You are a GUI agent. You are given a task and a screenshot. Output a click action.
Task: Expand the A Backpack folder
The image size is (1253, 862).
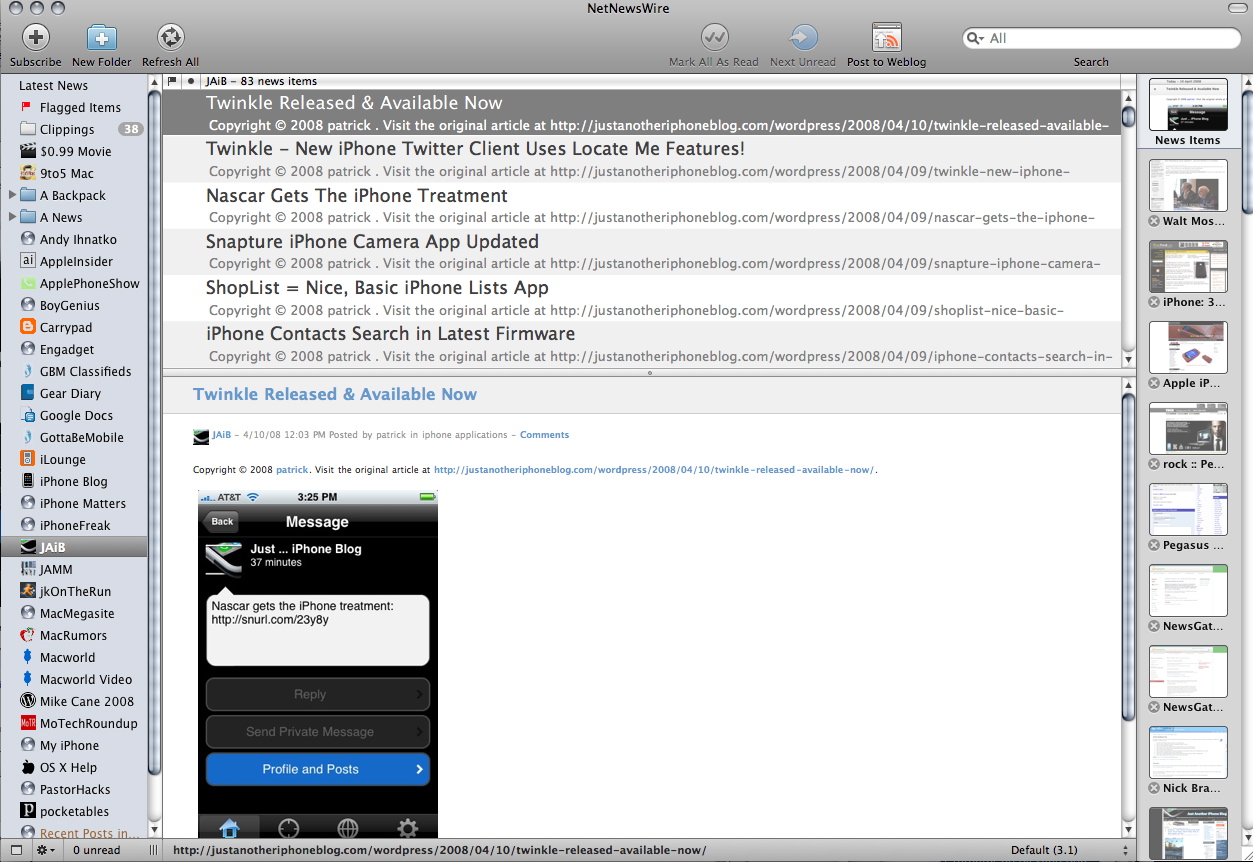12,195
